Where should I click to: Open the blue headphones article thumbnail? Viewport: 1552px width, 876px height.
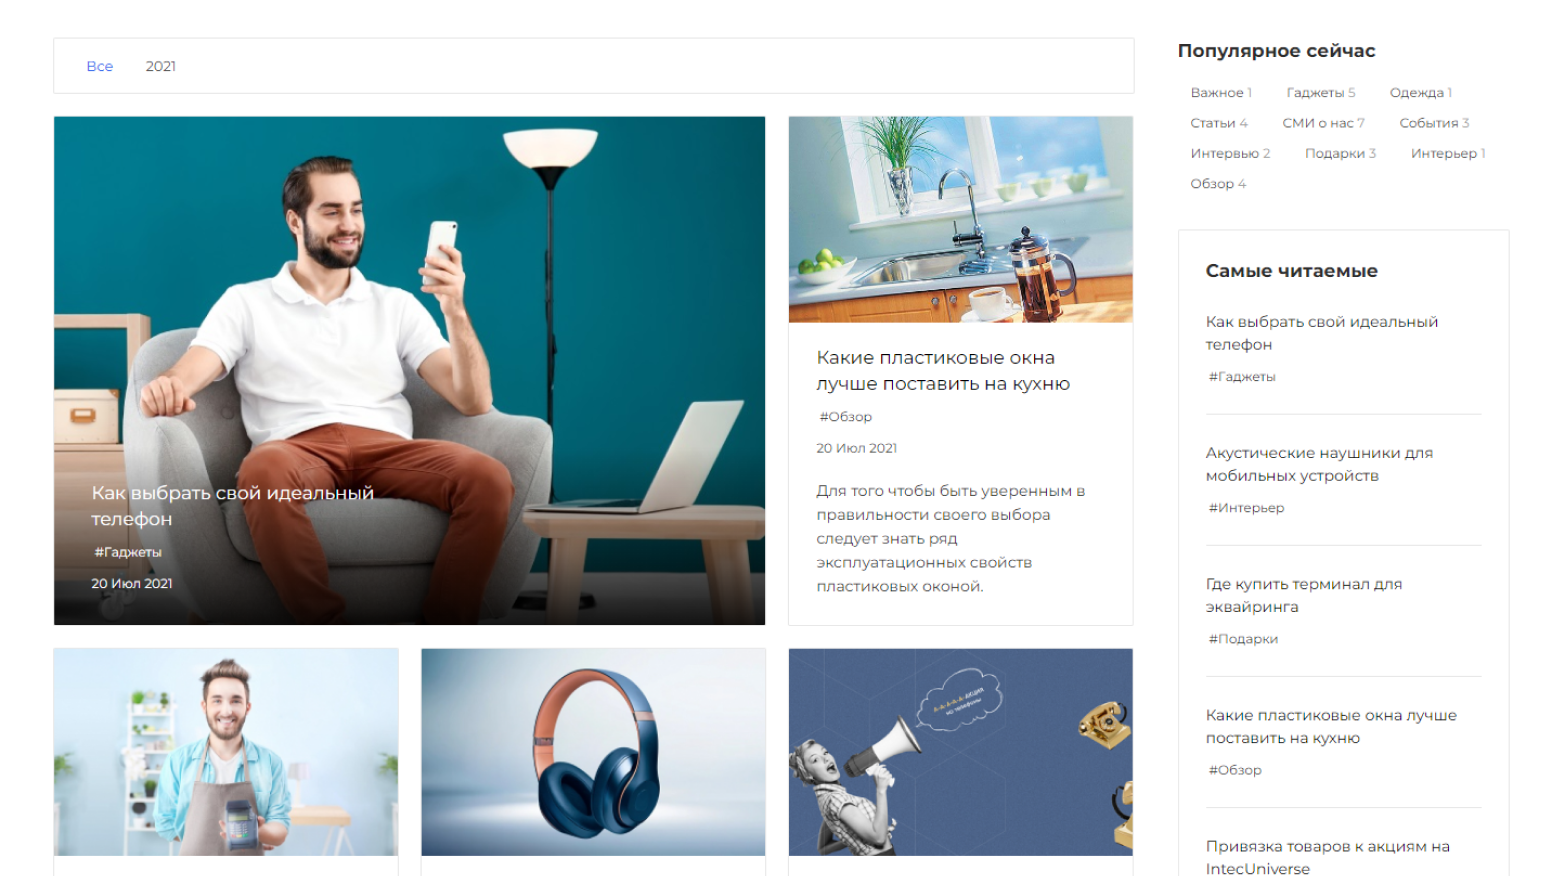(x=593, y=752)
